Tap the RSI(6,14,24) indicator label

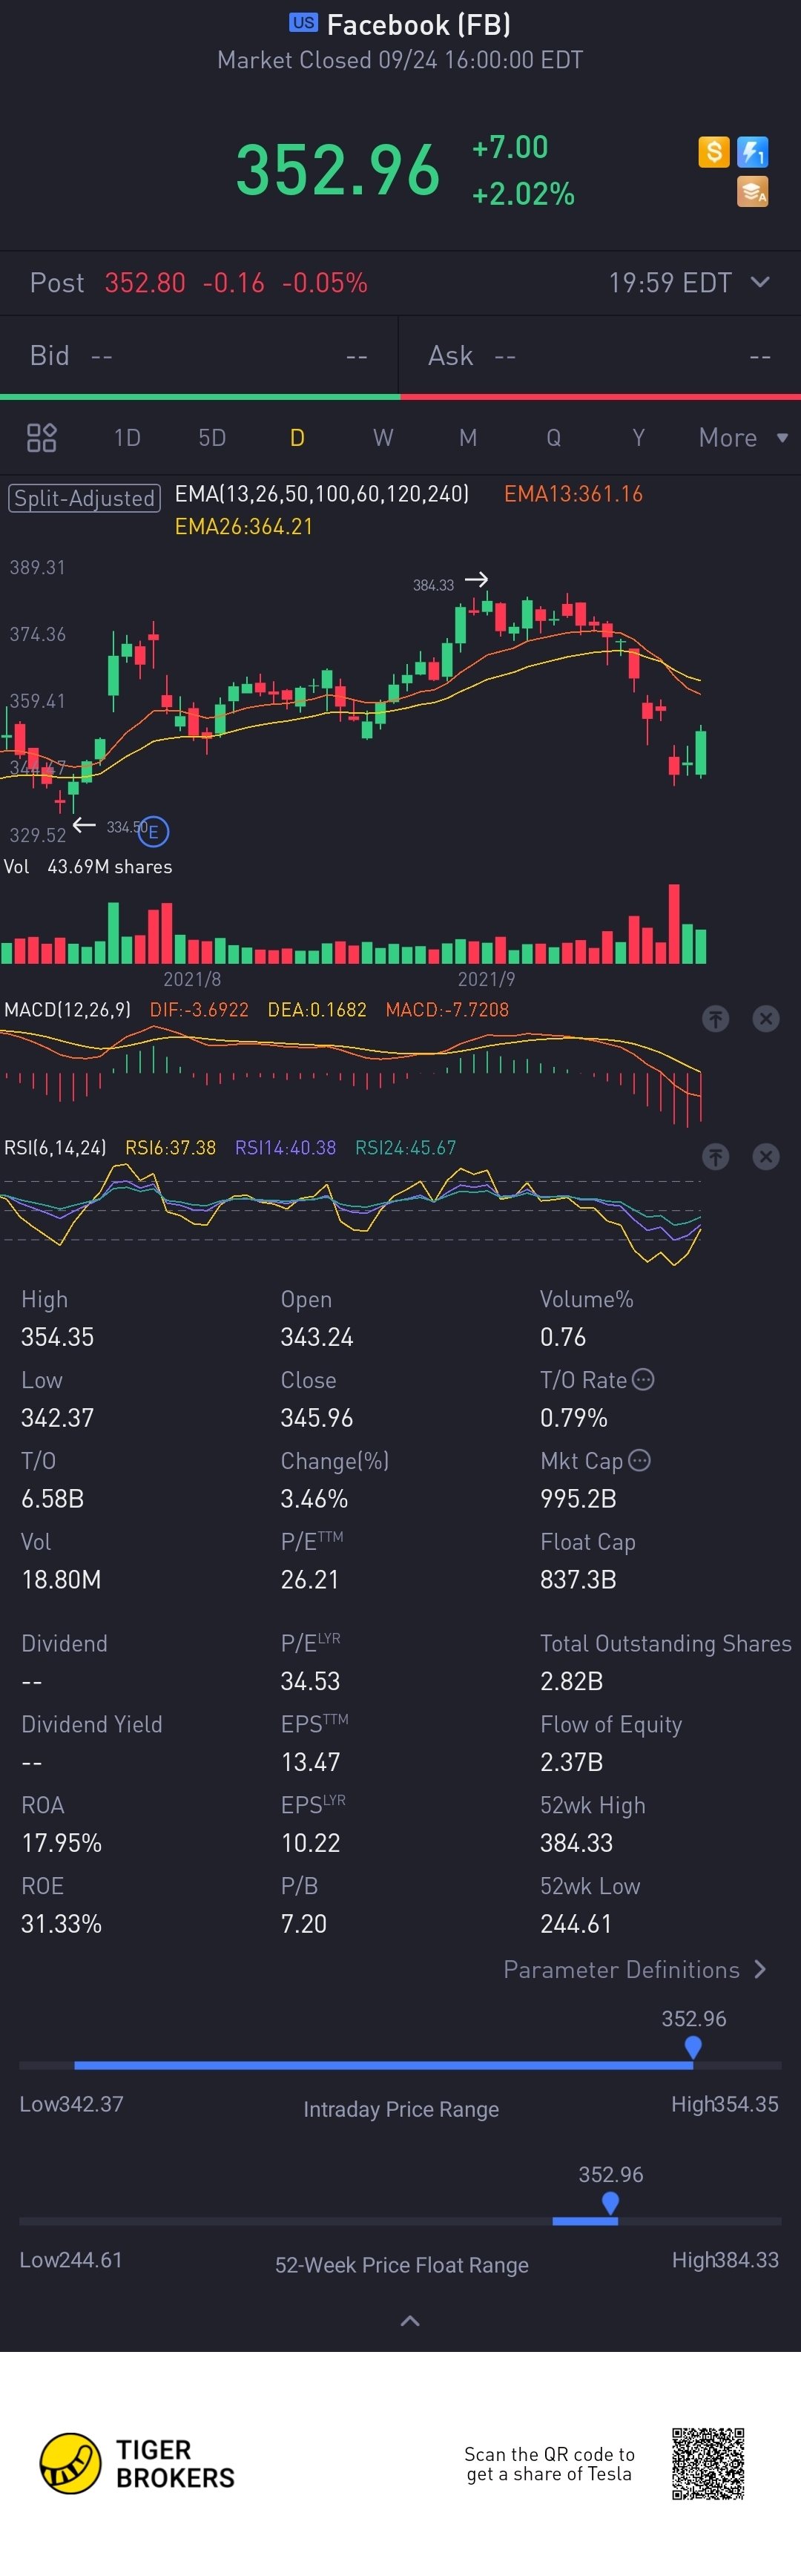click(x=55, y=1148)
